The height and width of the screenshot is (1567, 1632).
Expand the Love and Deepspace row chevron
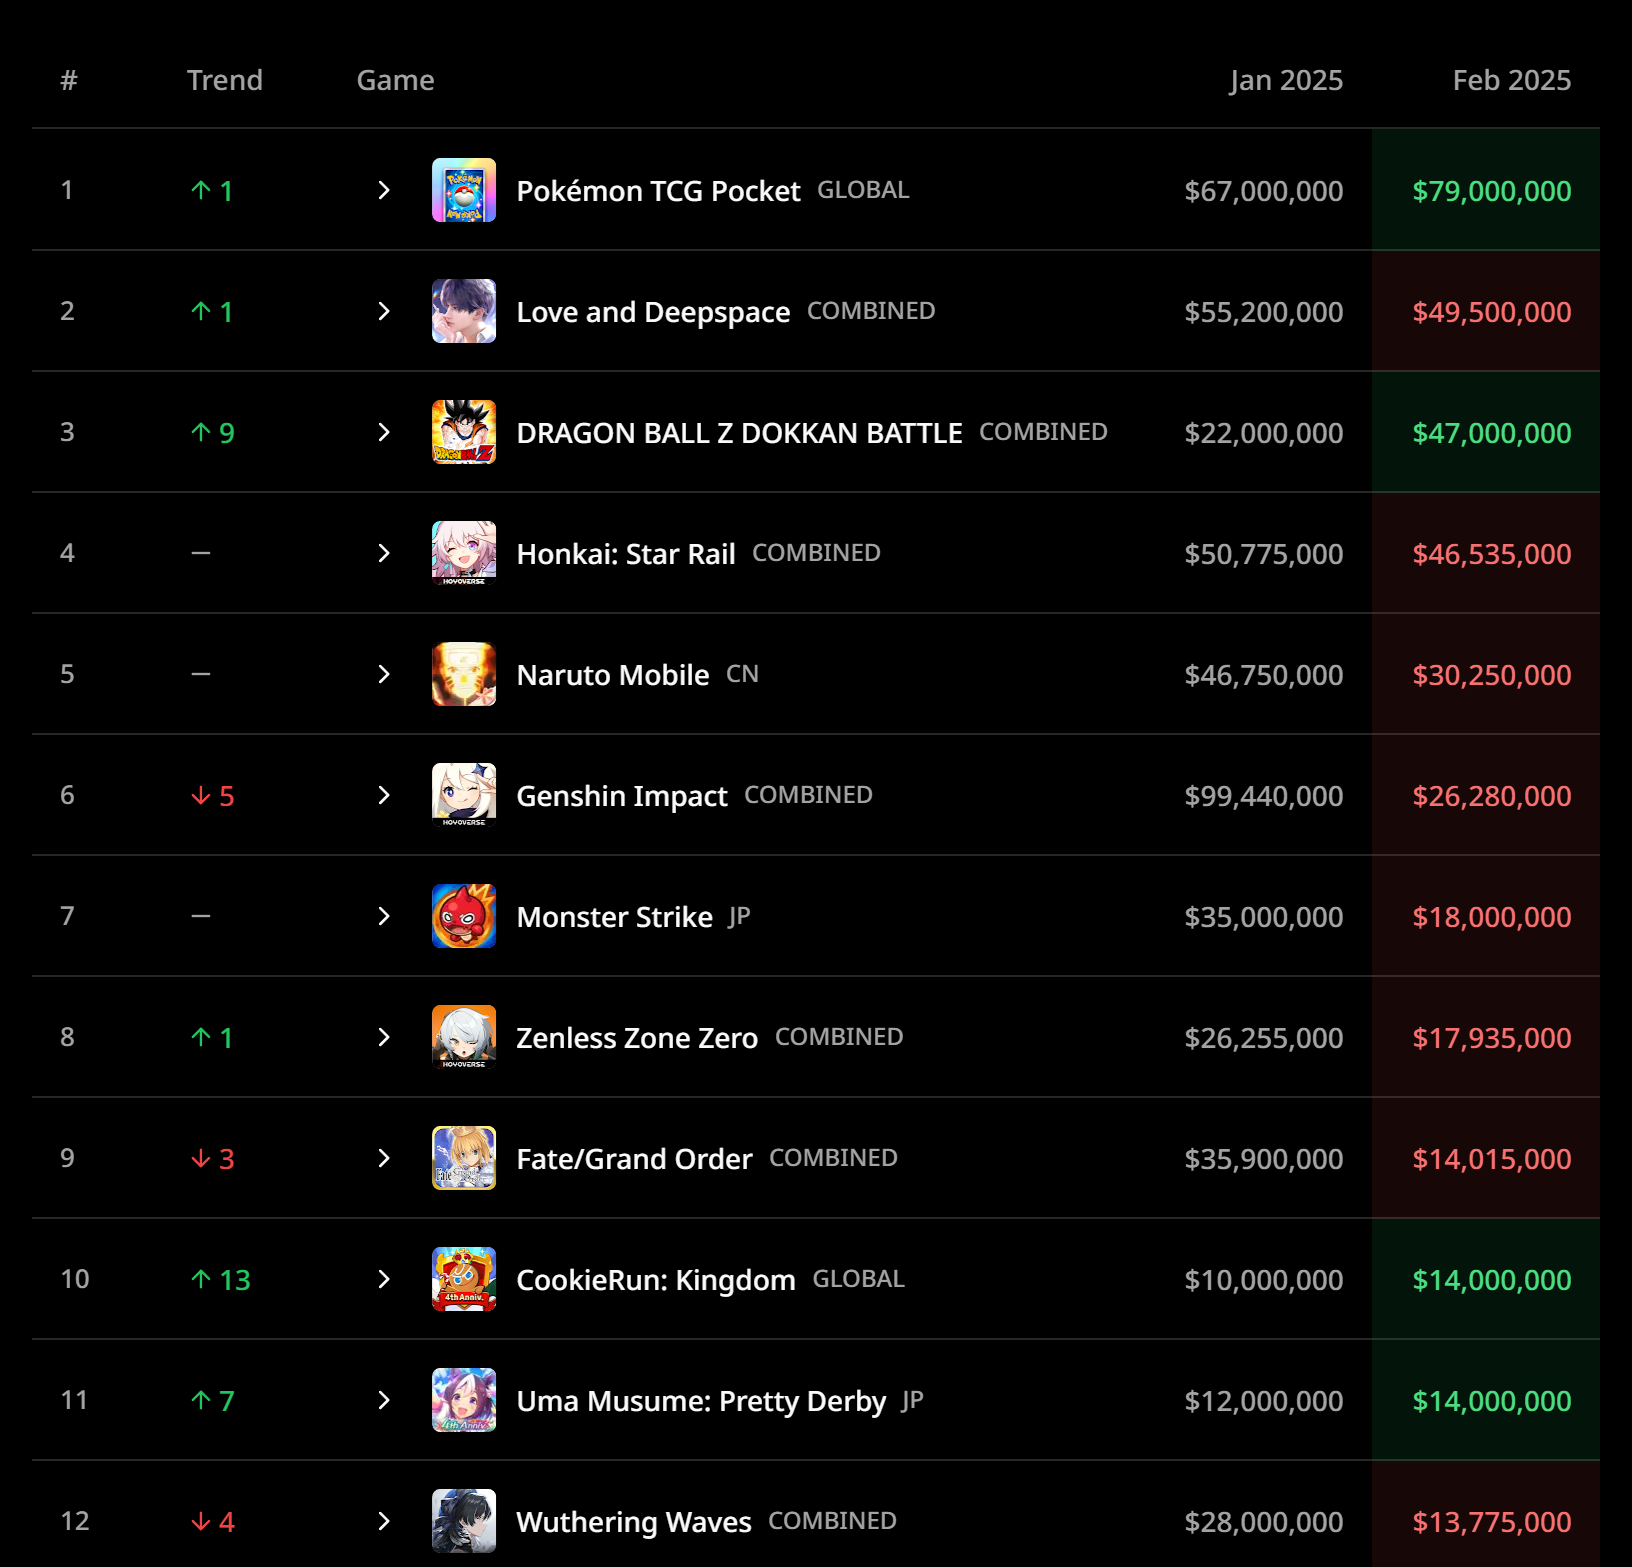(384, 311)
